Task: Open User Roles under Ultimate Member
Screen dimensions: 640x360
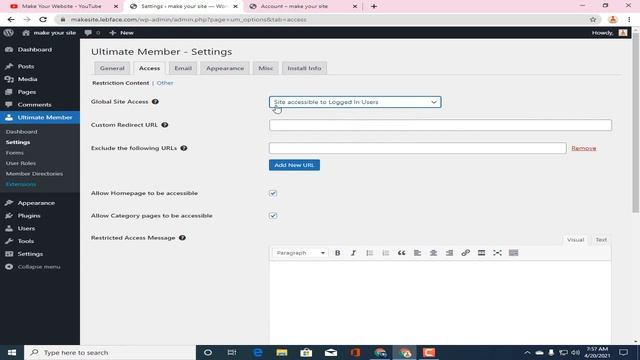Action: click(x=21, y=163)
